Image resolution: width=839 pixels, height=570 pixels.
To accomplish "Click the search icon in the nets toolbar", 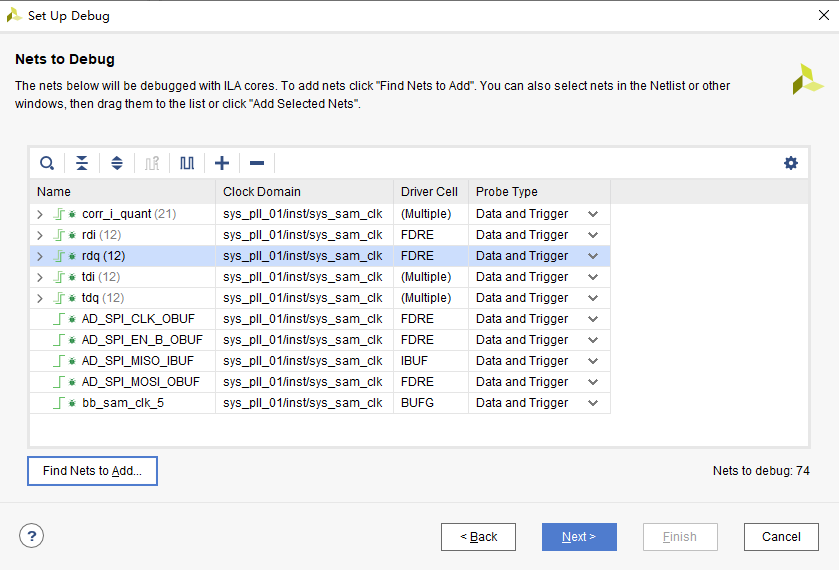I will (47, 163).
